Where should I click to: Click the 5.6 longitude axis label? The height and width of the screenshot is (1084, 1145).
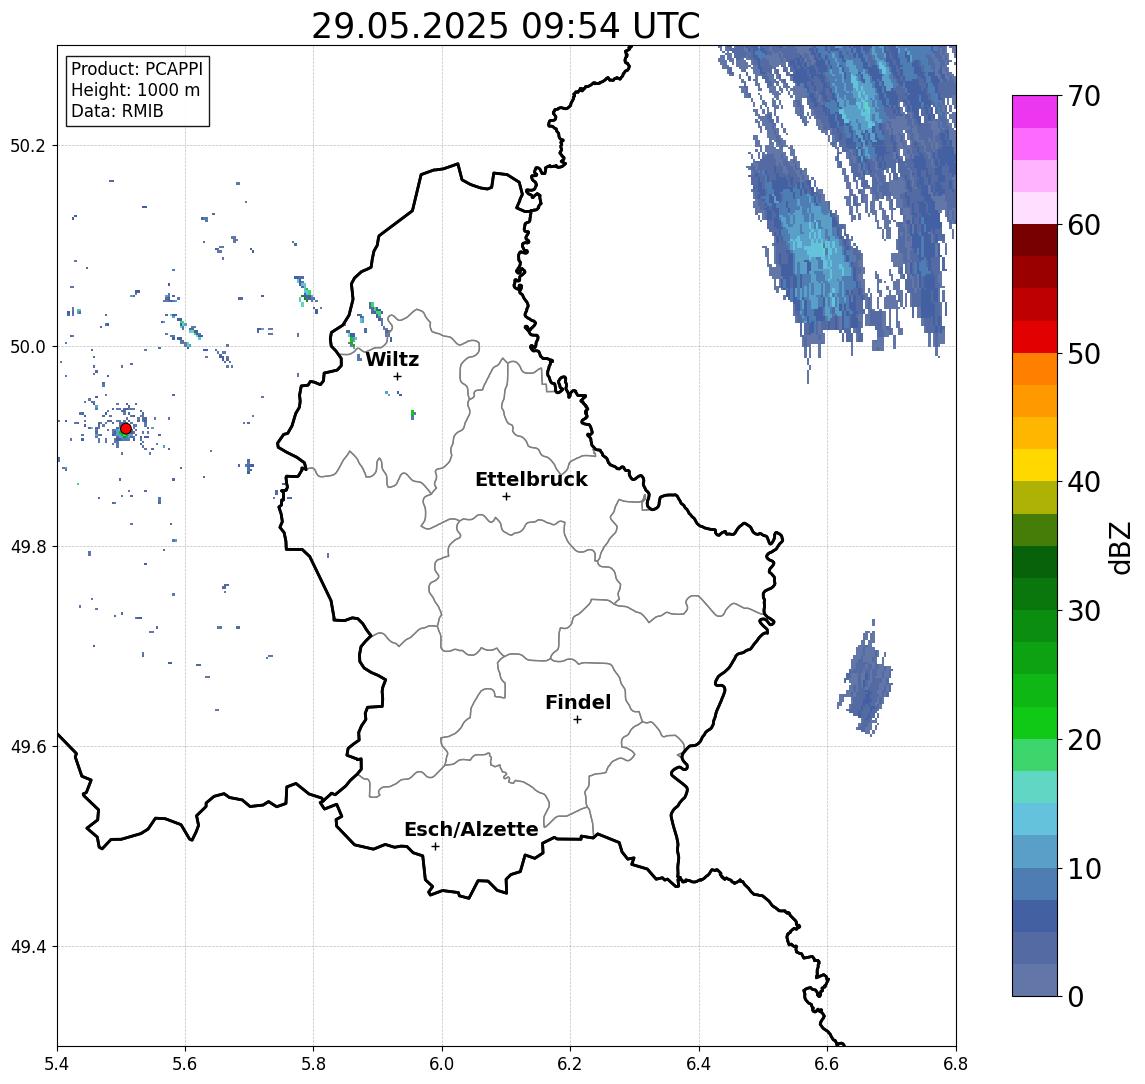pos(185,1064)
